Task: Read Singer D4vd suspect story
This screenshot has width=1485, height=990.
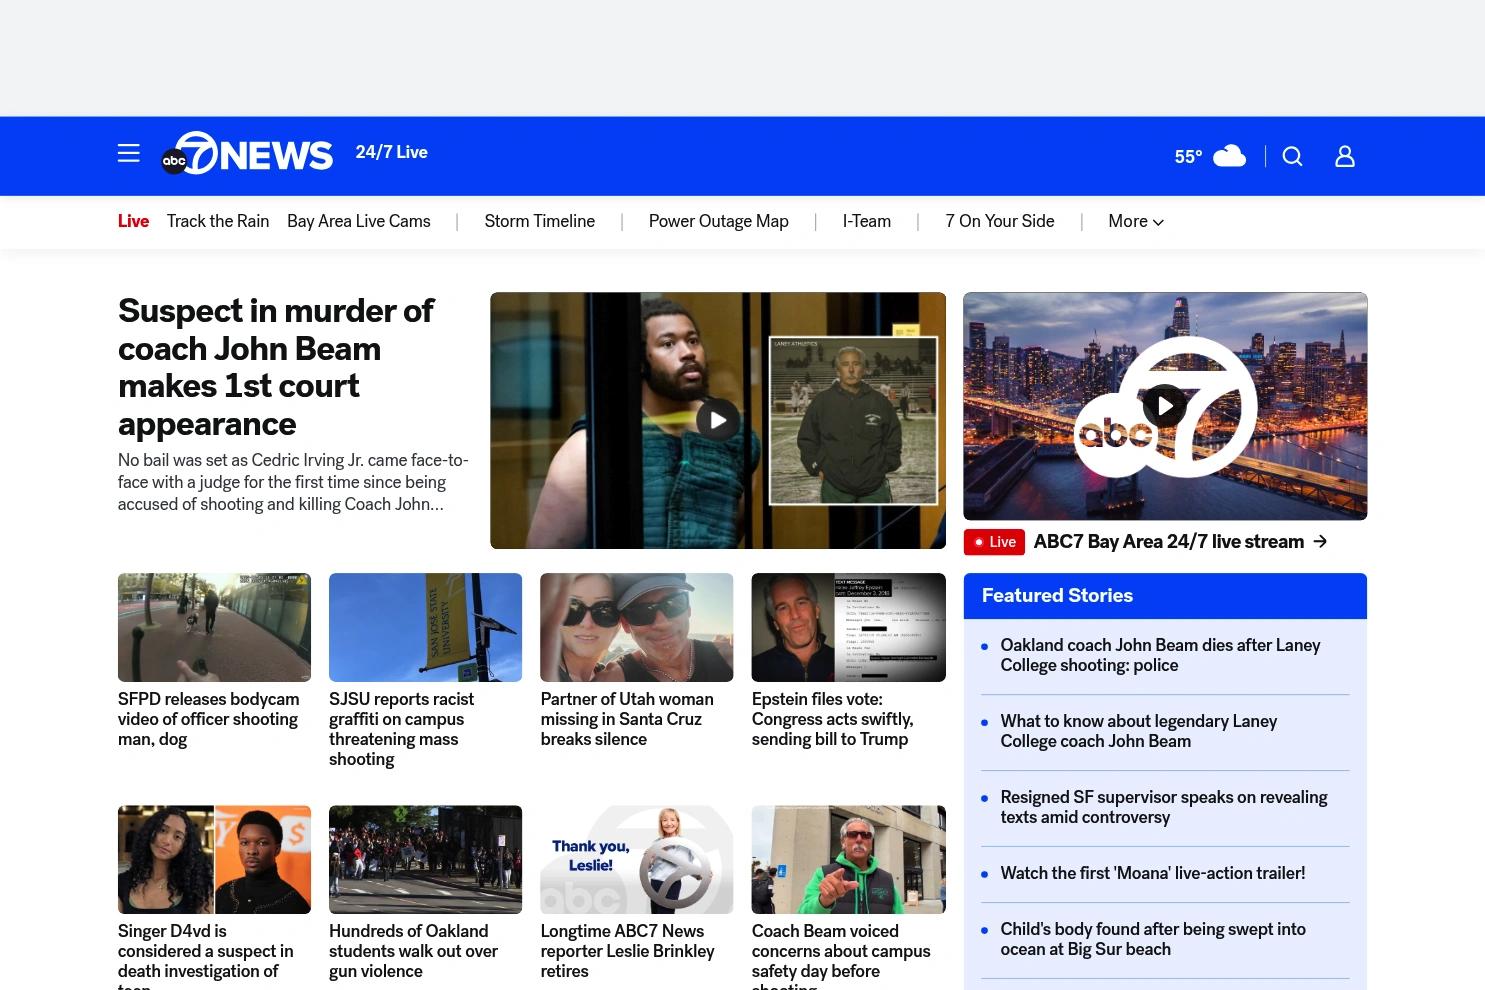Action: coord(206,955)
